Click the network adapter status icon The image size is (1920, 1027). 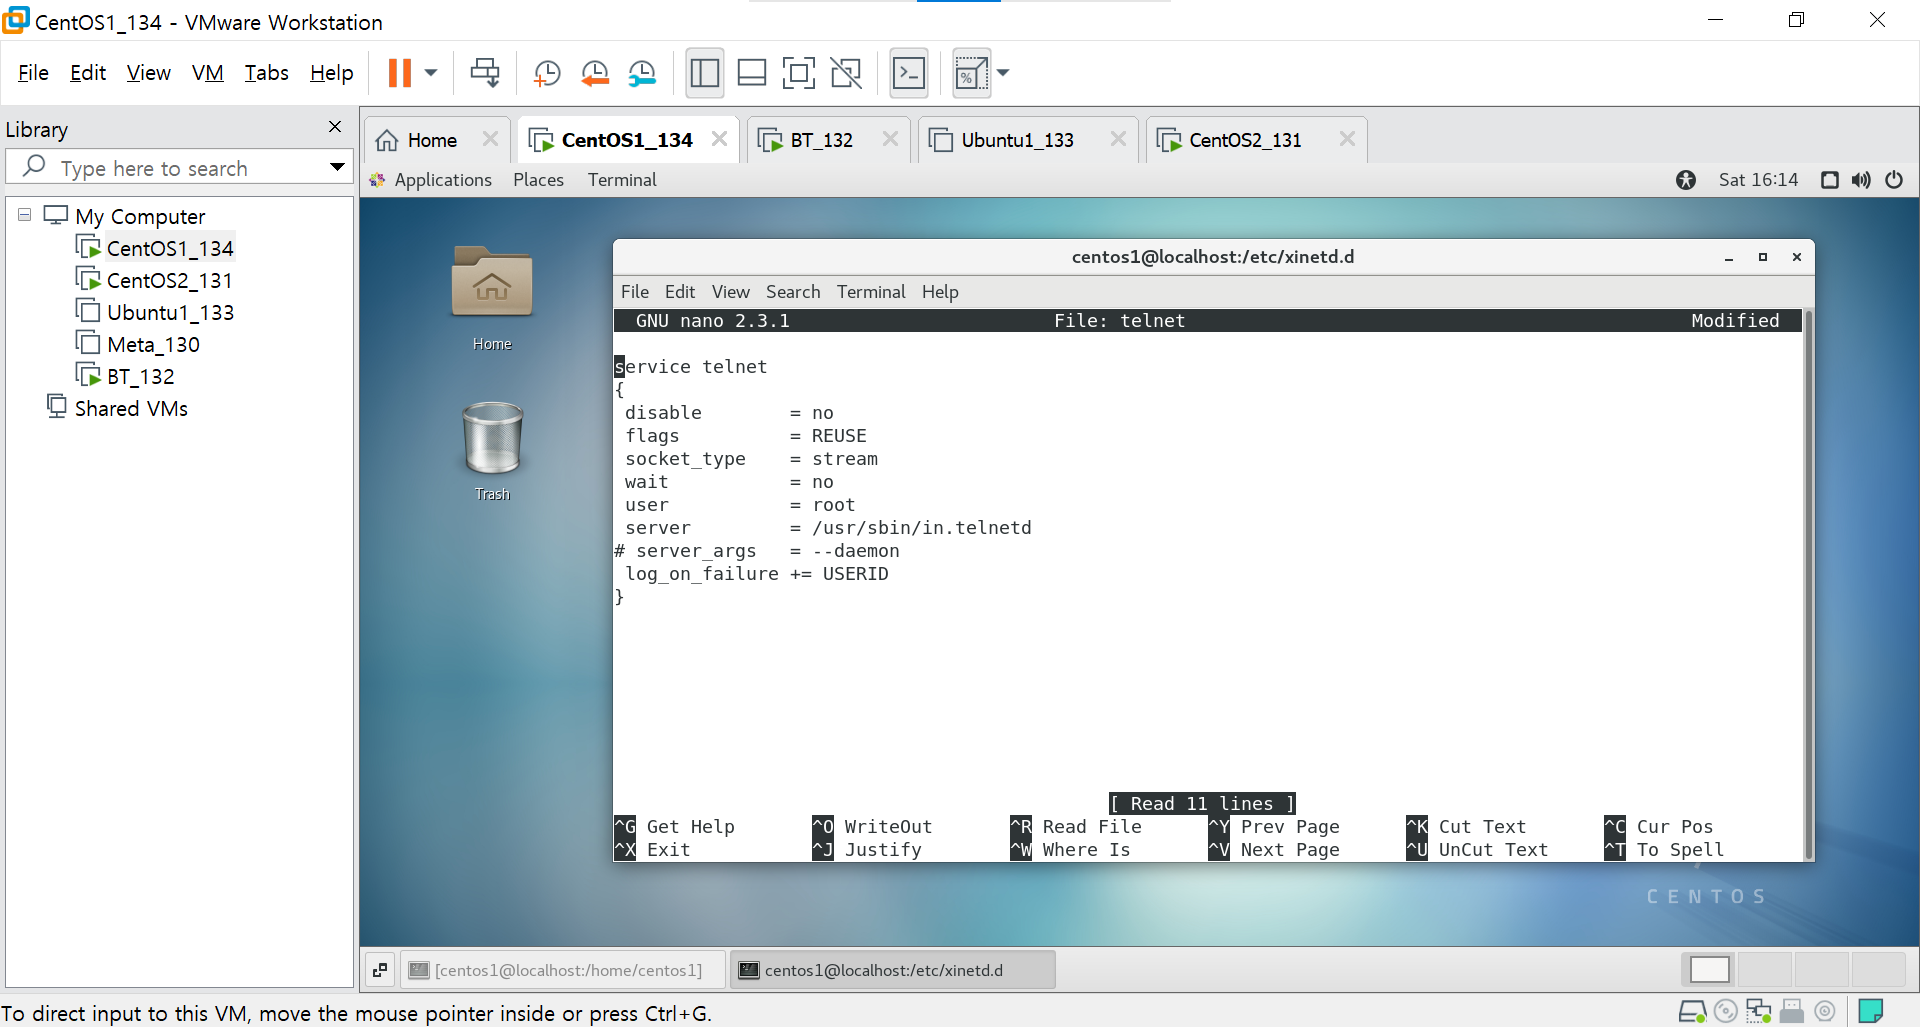coord(1758,1012)
